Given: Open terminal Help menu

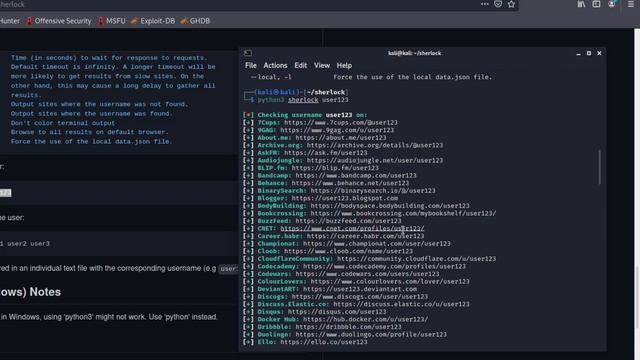Looking at the screenshot, I should [344, 65].
